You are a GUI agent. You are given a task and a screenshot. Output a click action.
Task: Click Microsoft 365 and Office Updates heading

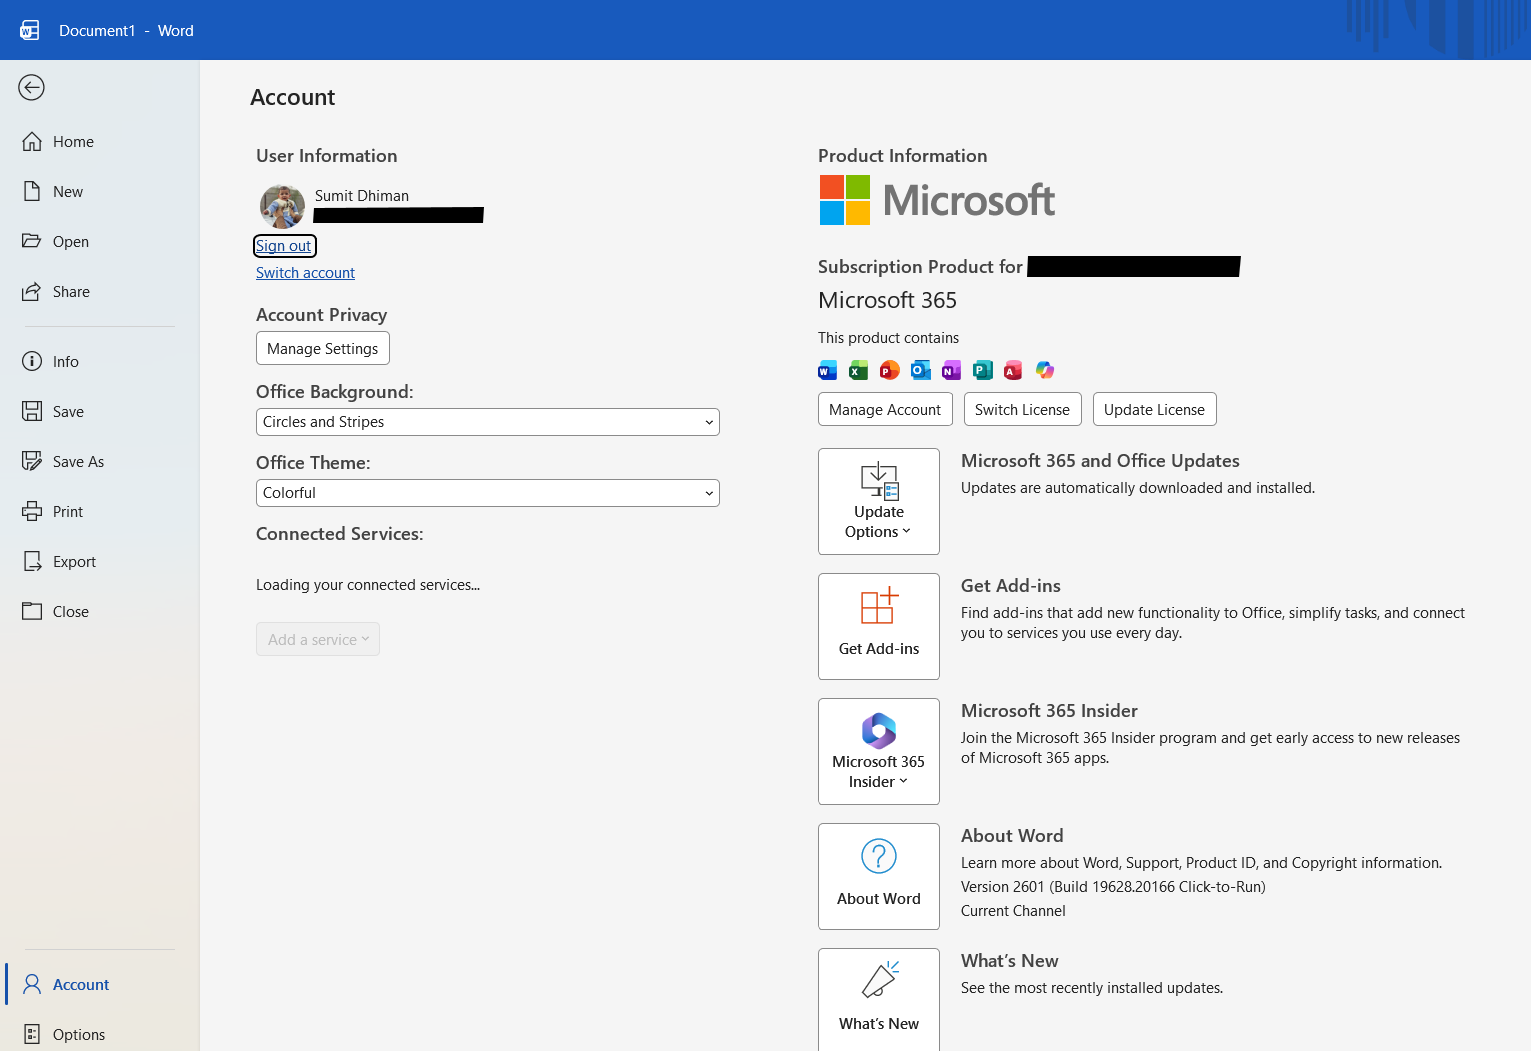pos(1100,461)
